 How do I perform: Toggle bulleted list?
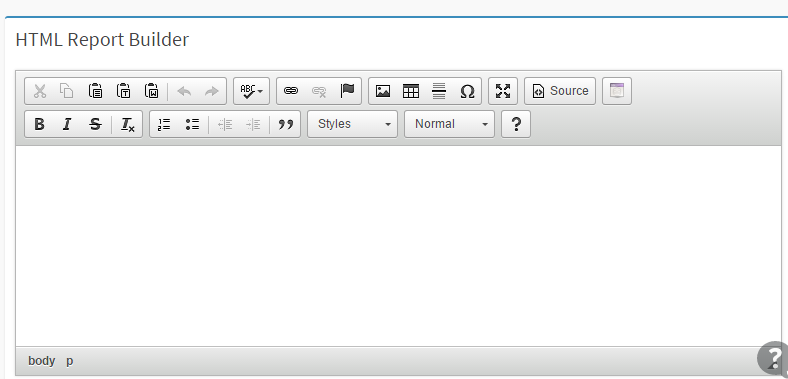192,124
